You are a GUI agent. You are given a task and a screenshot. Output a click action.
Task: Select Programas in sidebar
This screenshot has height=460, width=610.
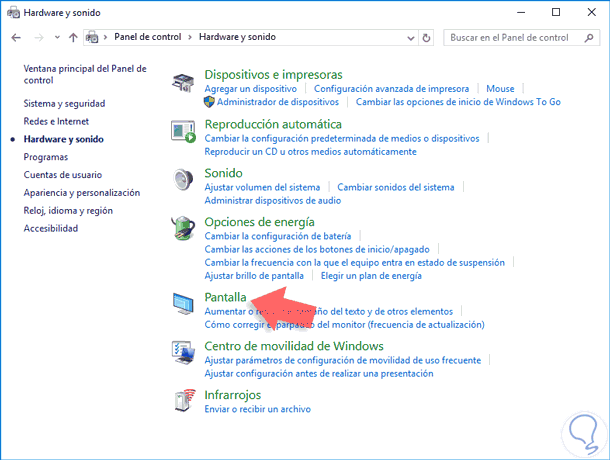[x=46, y=157]
